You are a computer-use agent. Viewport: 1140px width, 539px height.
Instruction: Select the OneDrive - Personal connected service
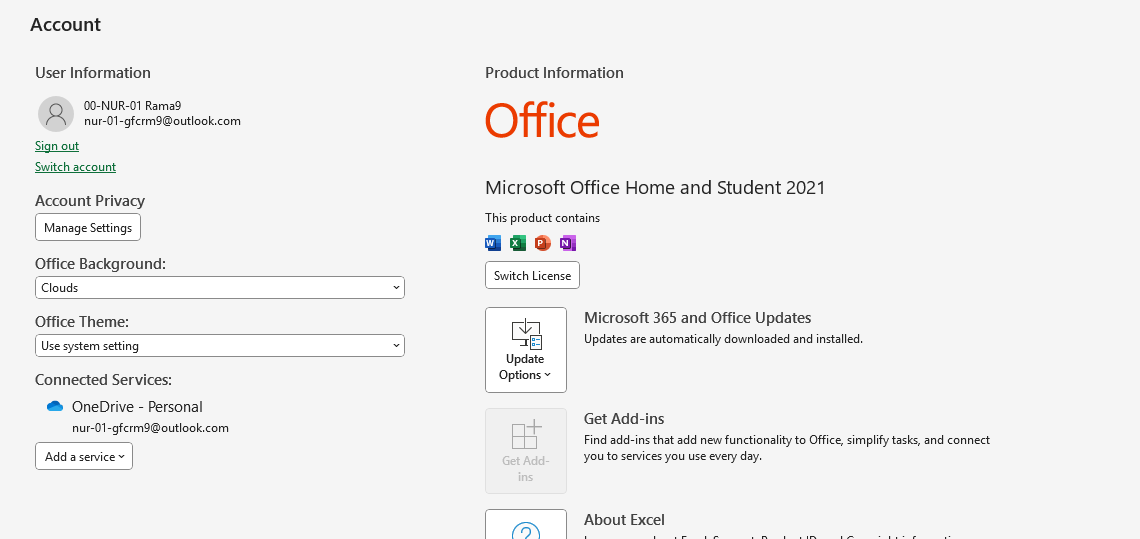click(x=137, y=407)
